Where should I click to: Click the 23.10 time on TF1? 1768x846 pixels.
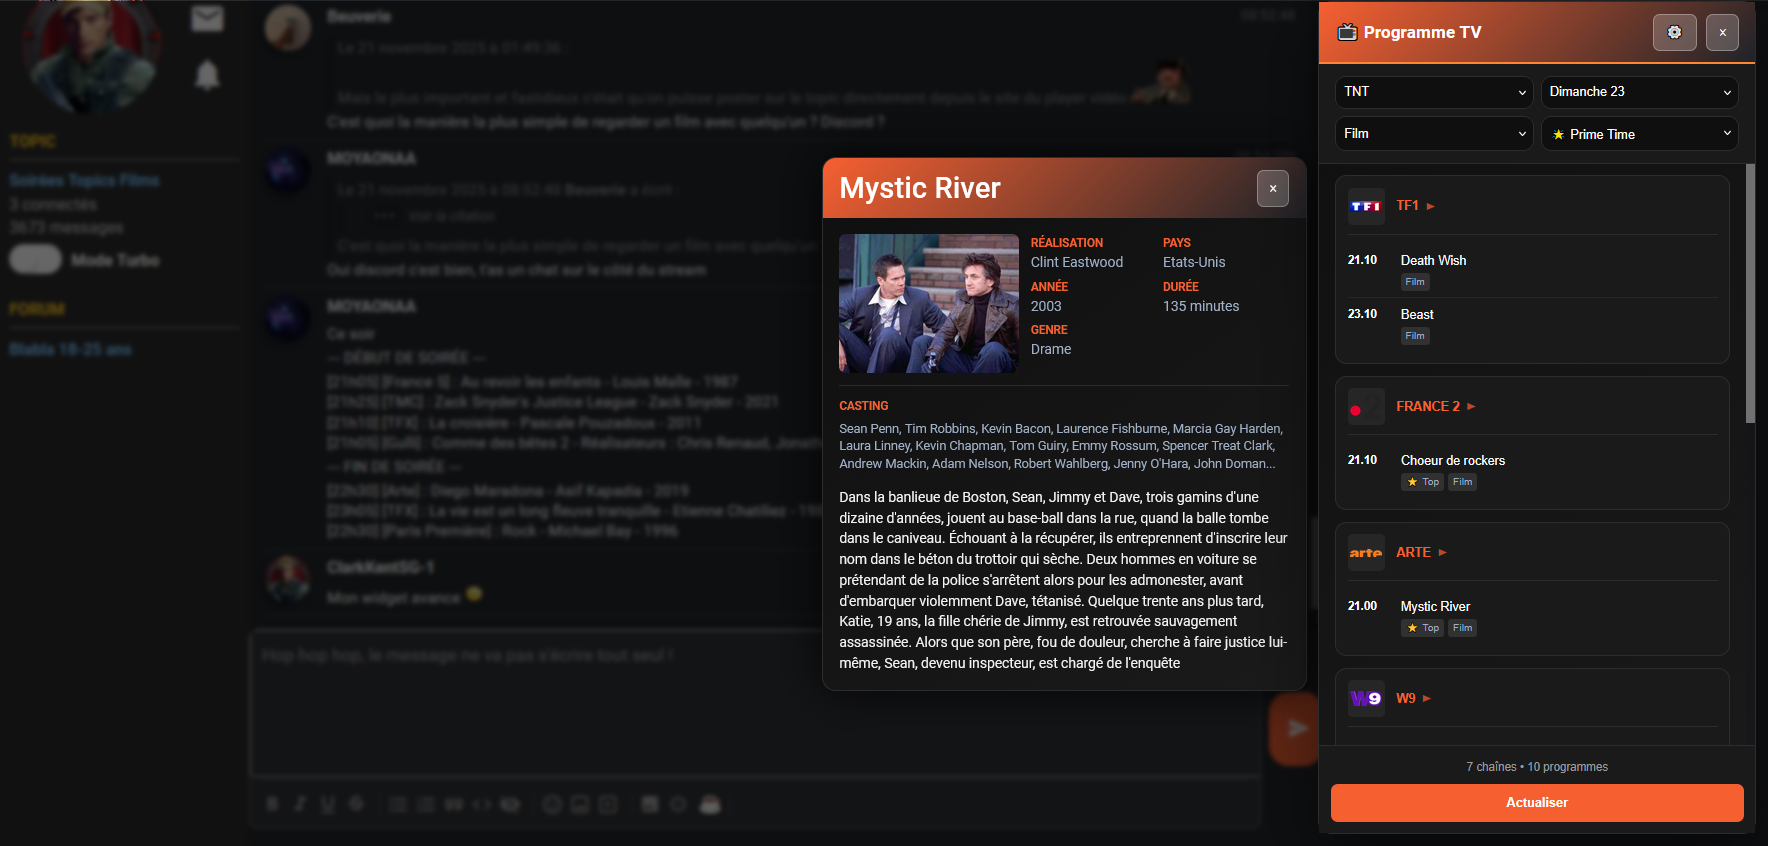[x=1362, y=314]
